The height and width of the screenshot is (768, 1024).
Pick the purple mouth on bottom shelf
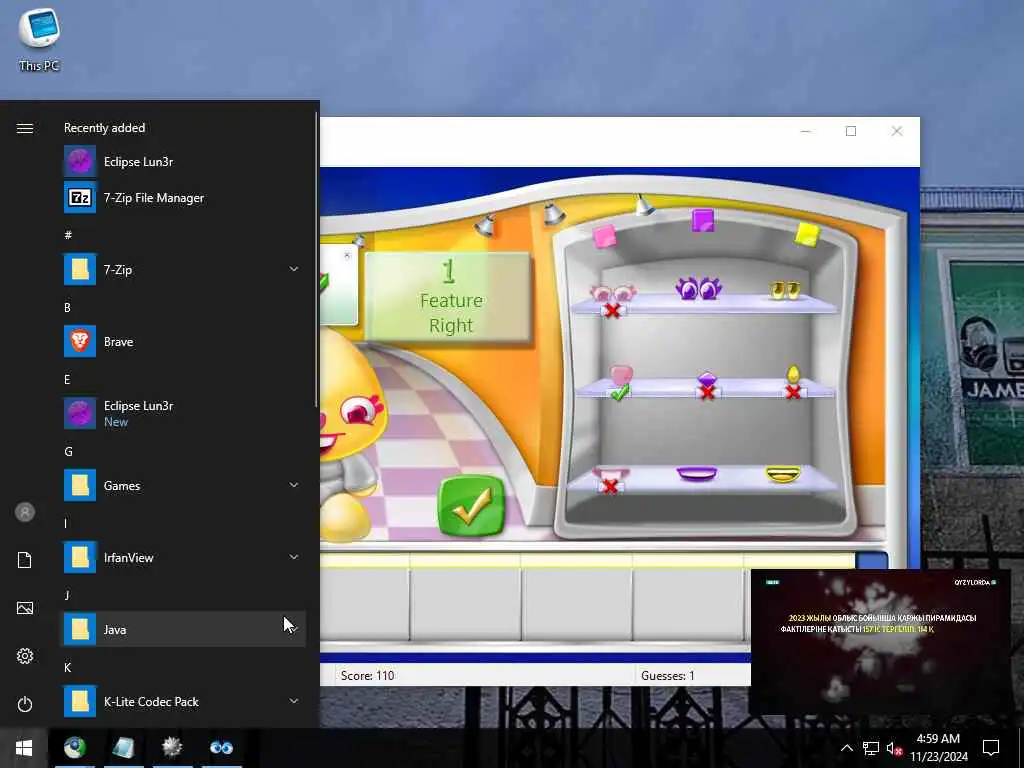[696, 473]
